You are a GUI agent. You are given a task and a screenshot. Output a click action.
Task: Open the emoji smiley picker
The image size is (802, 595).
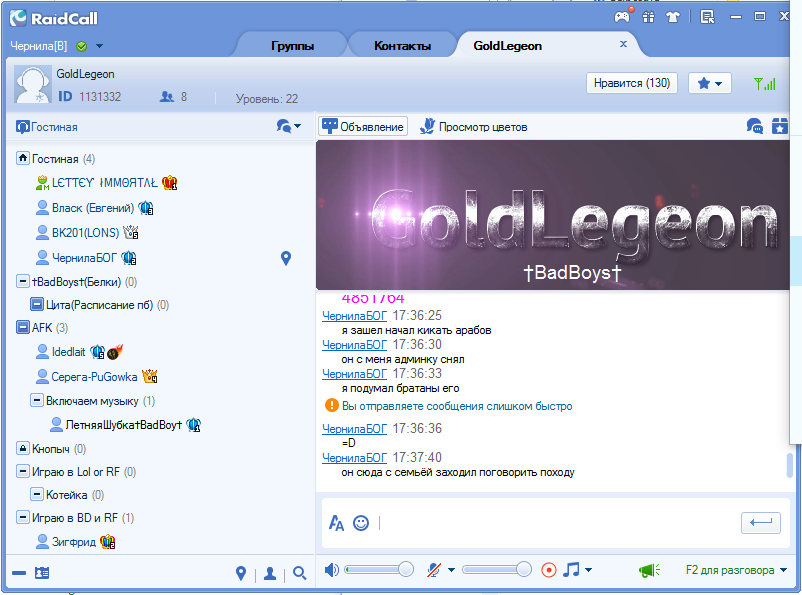pos(361,523)
